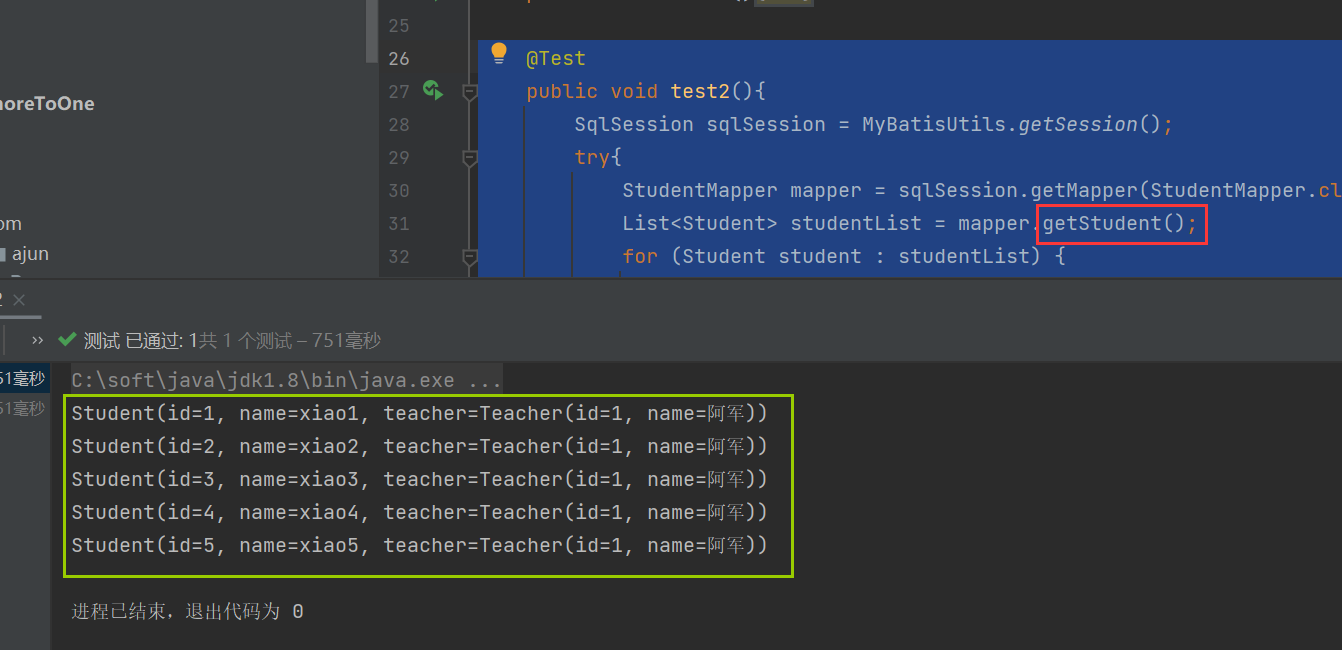Select first test result in tree

(22, 378)
